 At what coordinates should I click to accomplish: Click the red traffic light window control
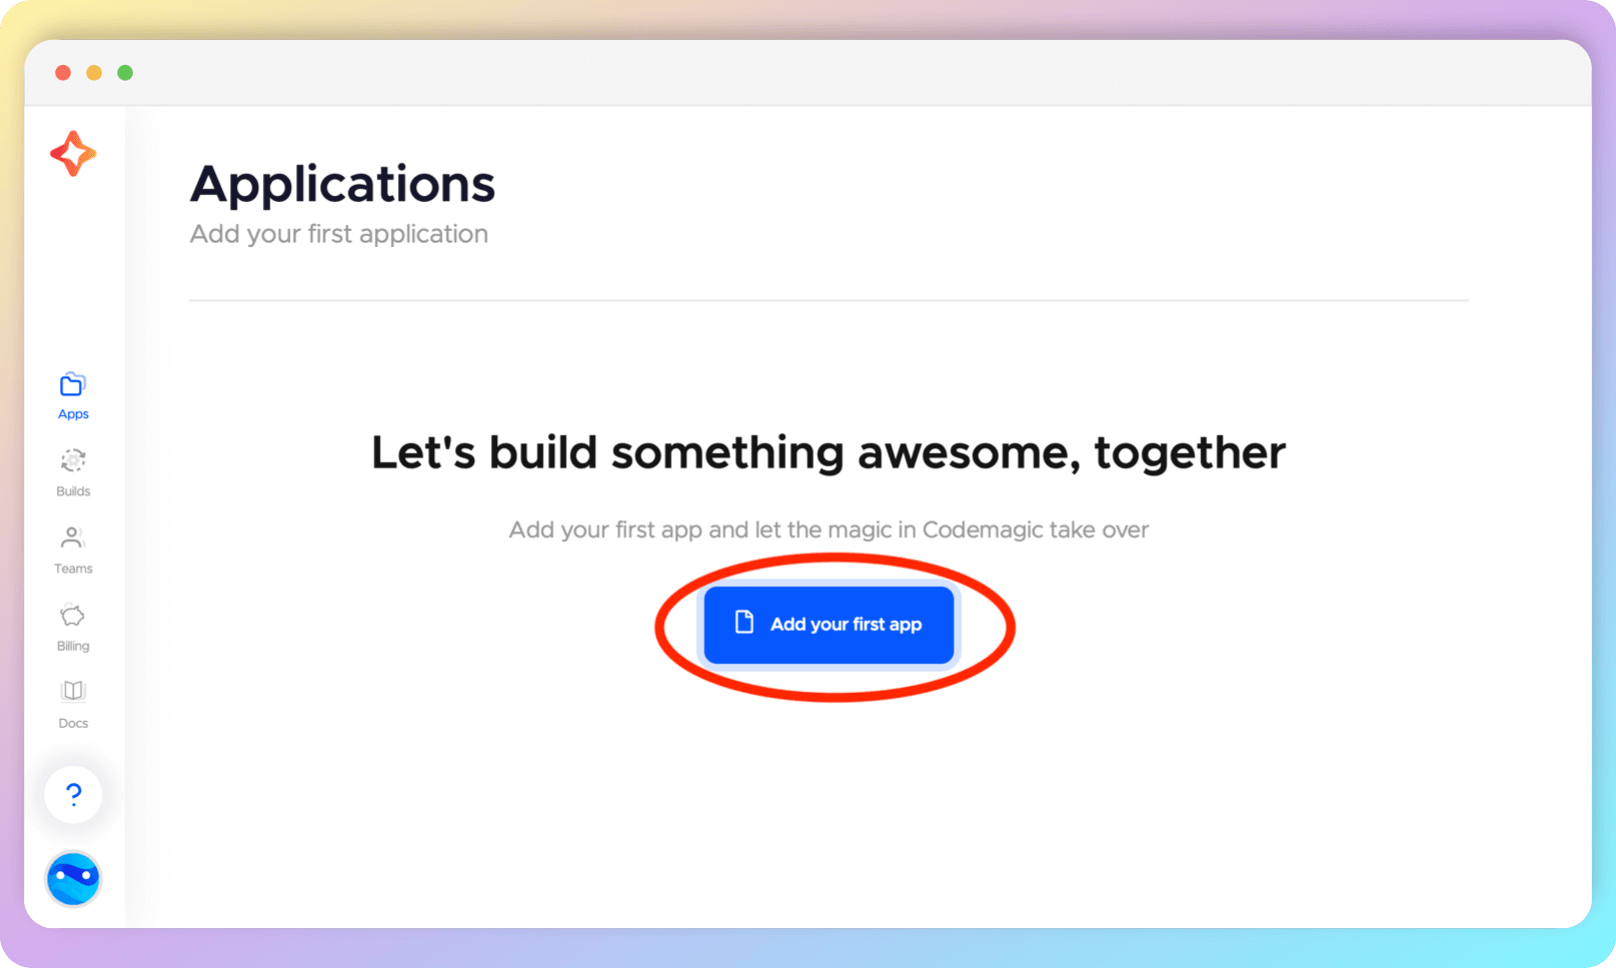(62, 72)
